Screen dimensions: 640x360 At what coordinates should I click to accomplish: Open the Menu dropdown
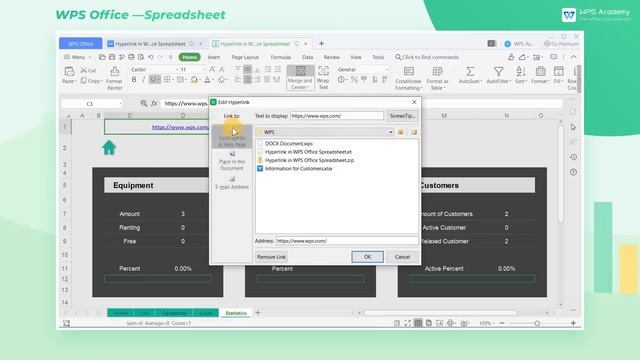[78, 57]
